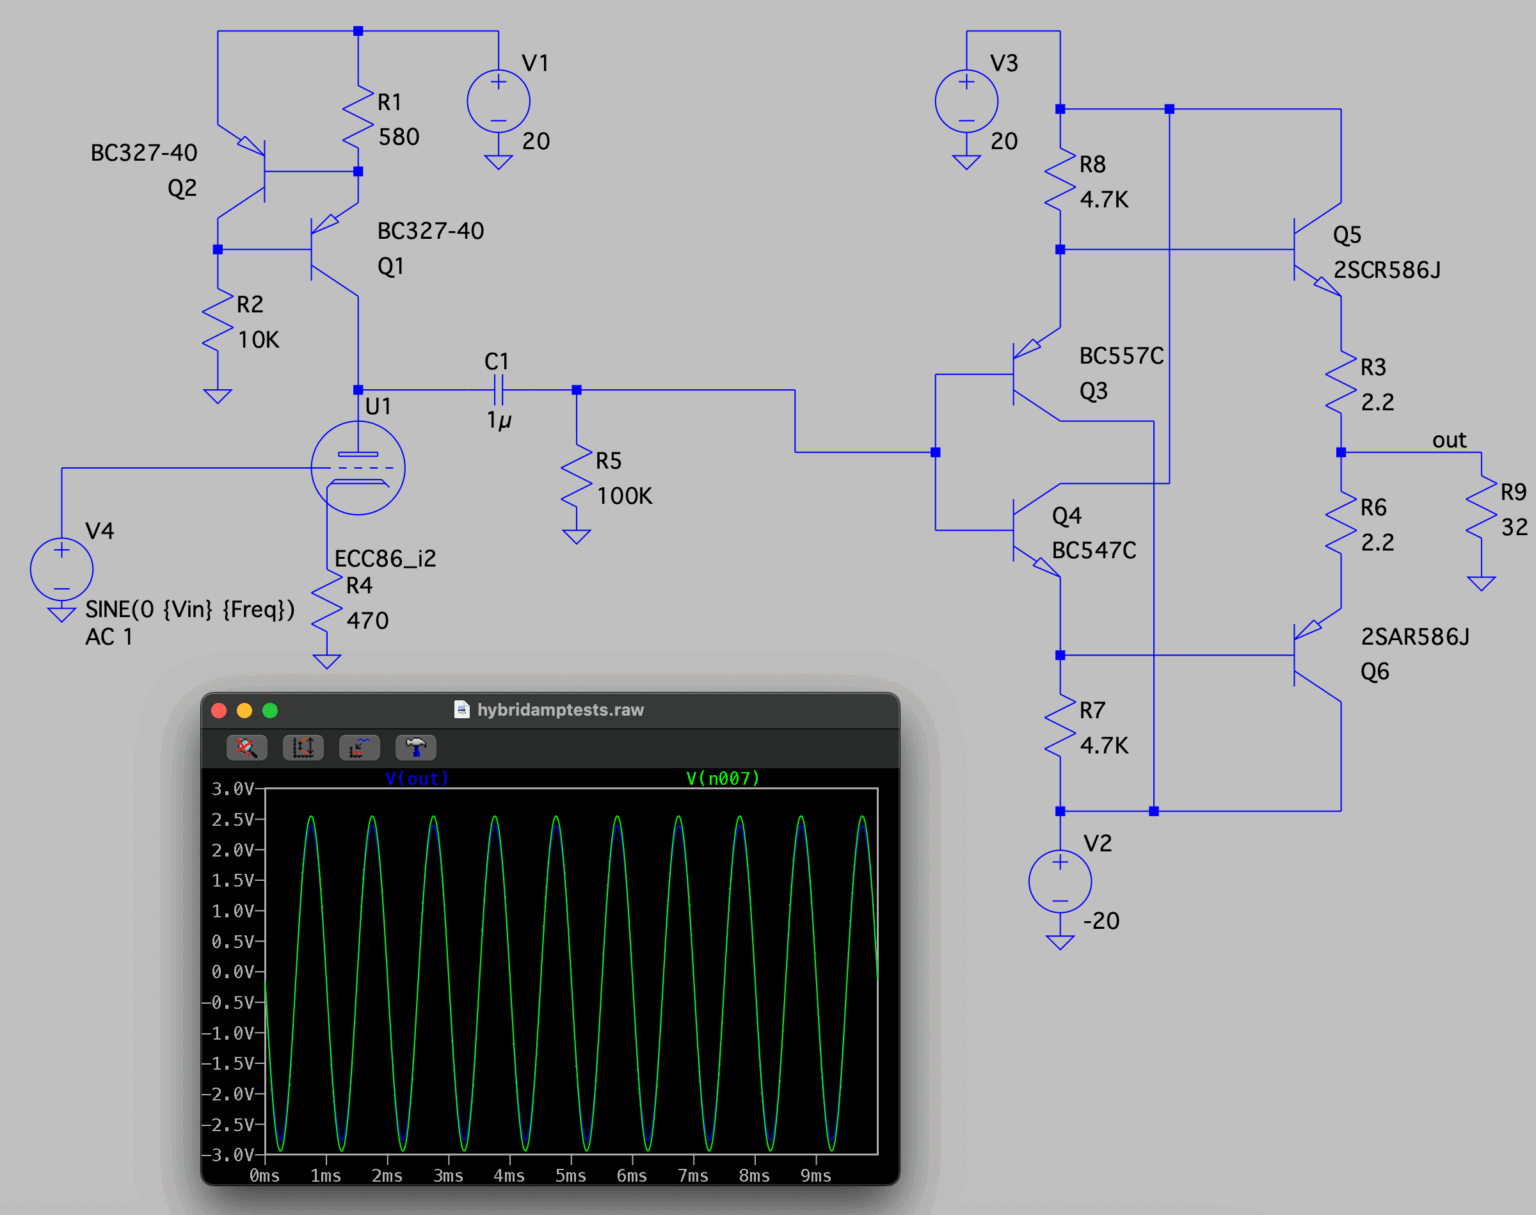Click the zoom-to-fit magnifier icon
The width and height of the screenshot is (1536, 1215).
(246, 747)
